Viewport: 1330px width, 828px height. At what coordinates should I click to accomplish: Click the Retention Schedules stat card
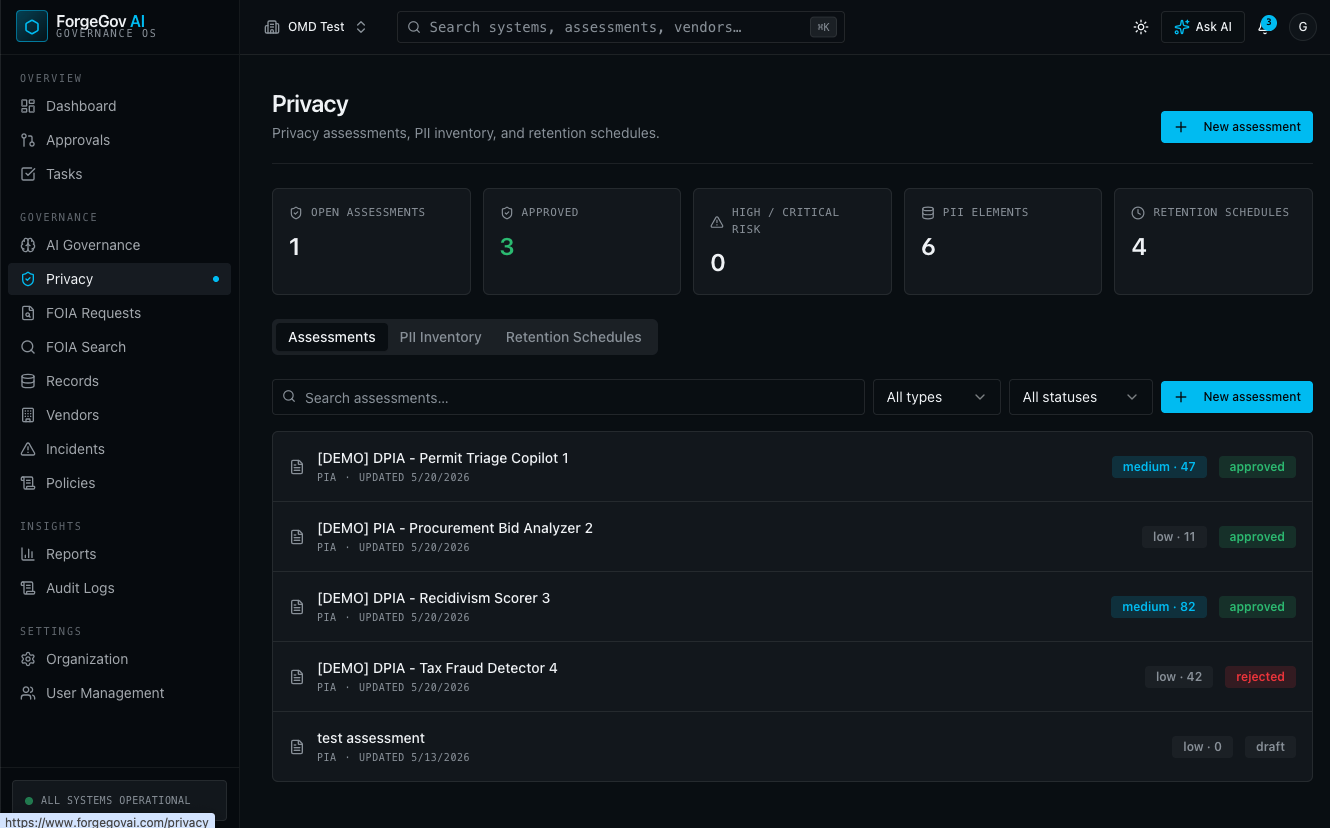tap(1213, 242)
